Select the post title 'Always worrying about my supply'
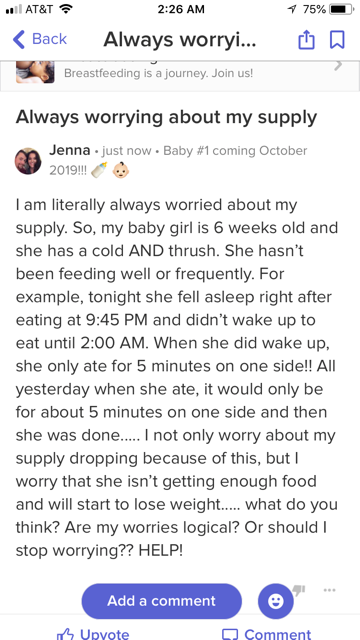Screen dimensions: 360x640 pyautogui.click(x=167, y=118)
